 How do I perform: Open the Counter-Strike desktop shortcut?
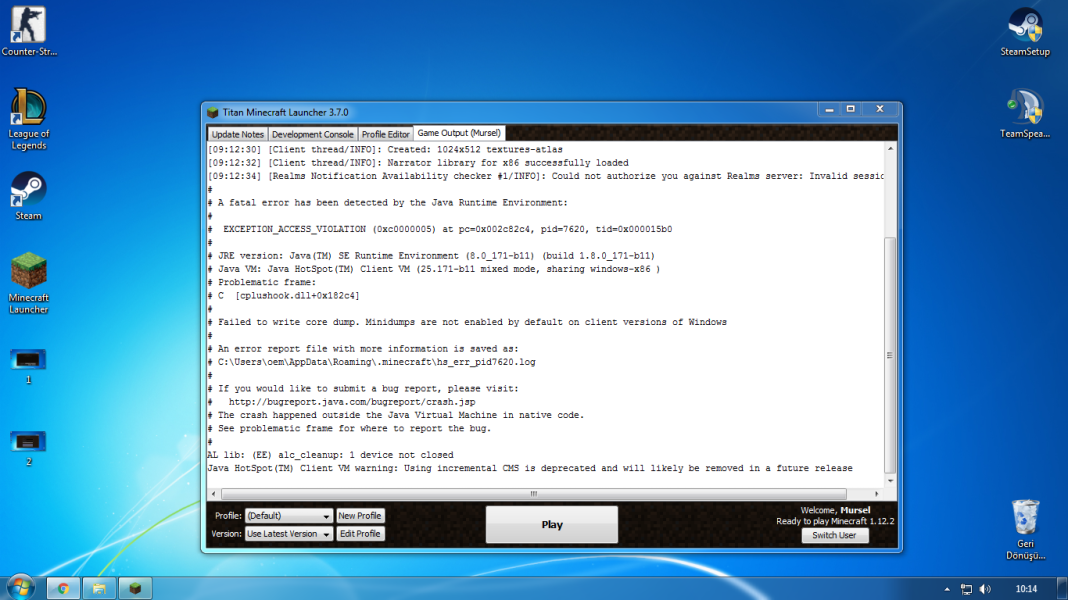tap(29, 31)
